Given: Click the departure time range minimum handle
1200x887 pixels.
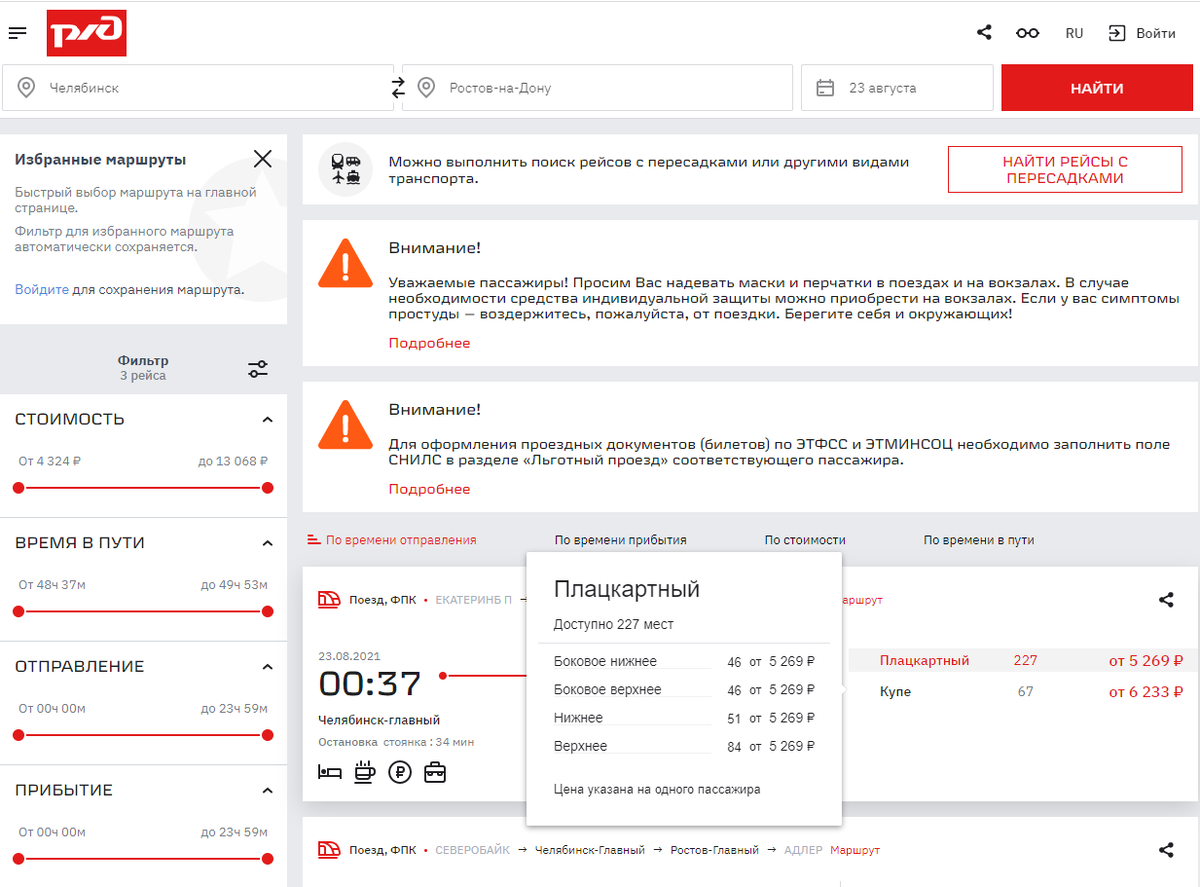Looking at the screenshot, I should point(18,735).
